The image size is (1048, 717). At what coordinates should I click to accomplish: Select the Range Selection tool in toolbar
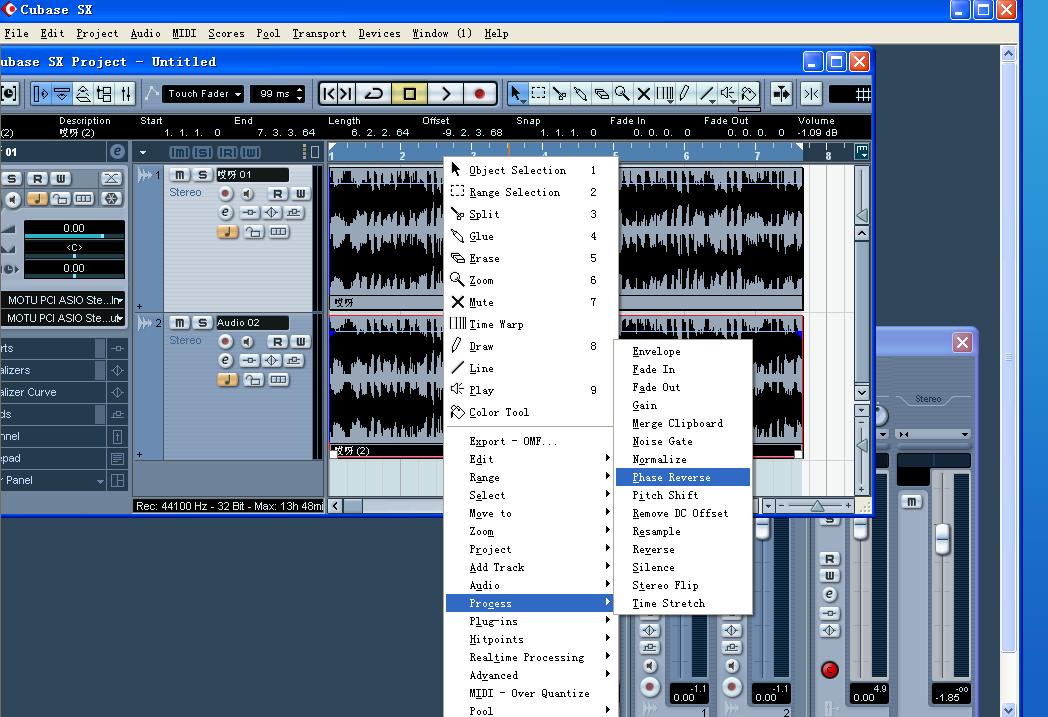[538, 94]
